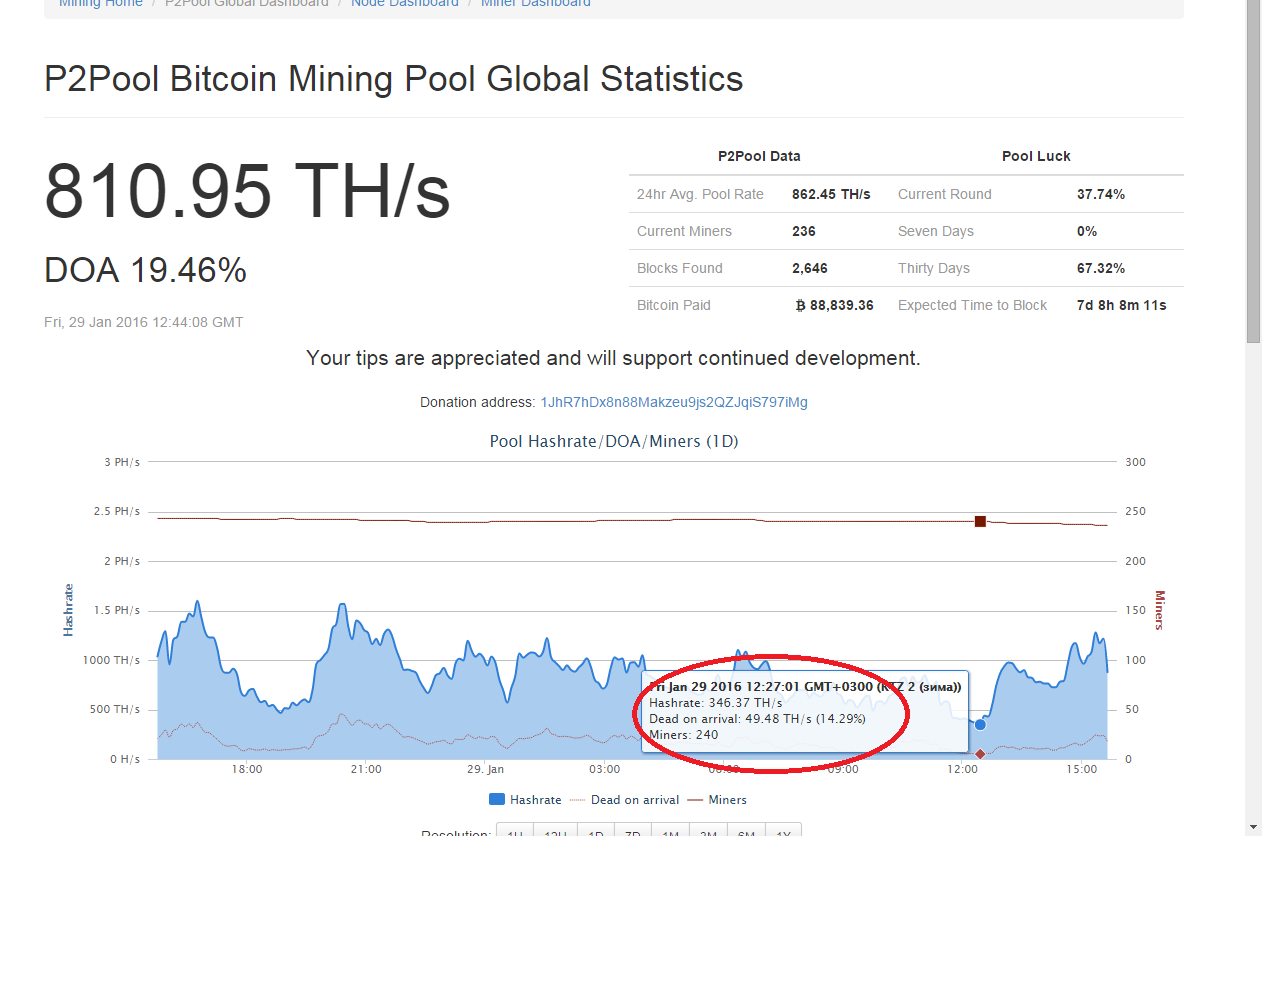The image size is (1280, 984).
Task: Click tooltip line Miners: 240
Action: 684,735
